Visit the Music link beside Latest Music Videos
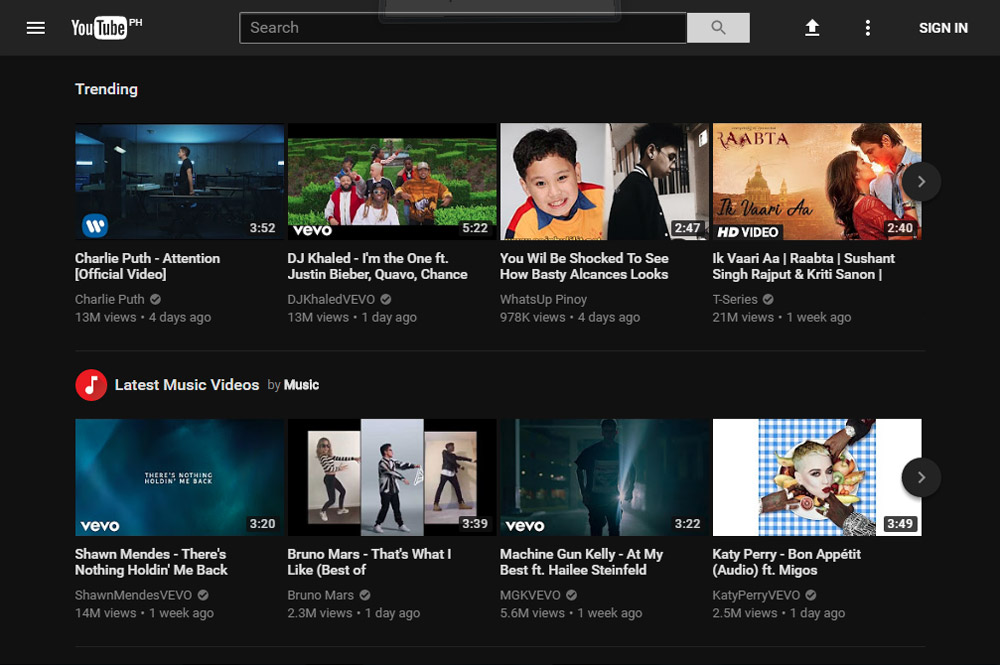This screenshot has height=665, width=1000. point(303,384)
